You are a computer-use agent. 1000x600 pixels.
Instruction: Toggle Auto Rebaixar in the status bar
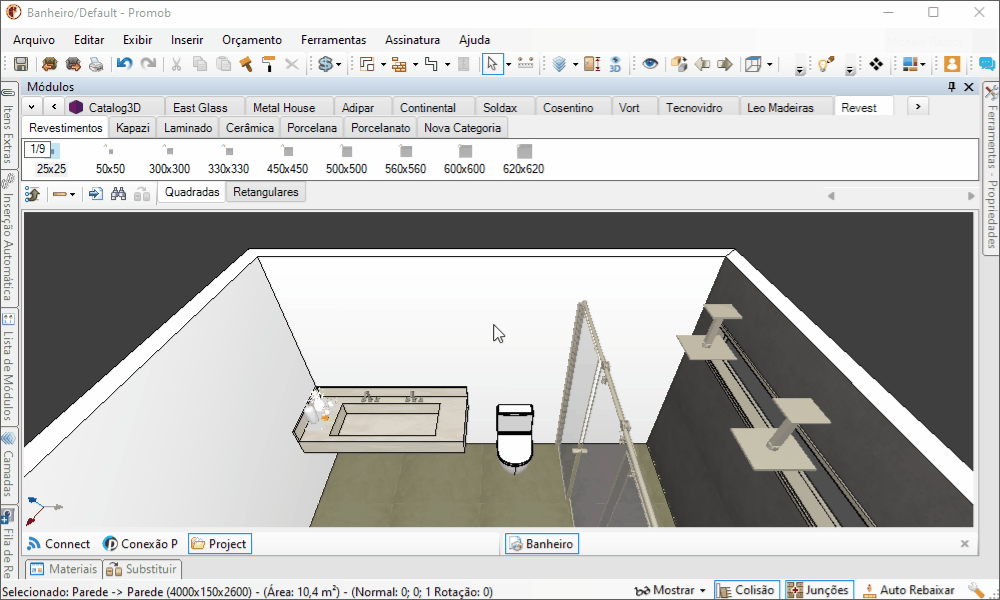[909, 590]
